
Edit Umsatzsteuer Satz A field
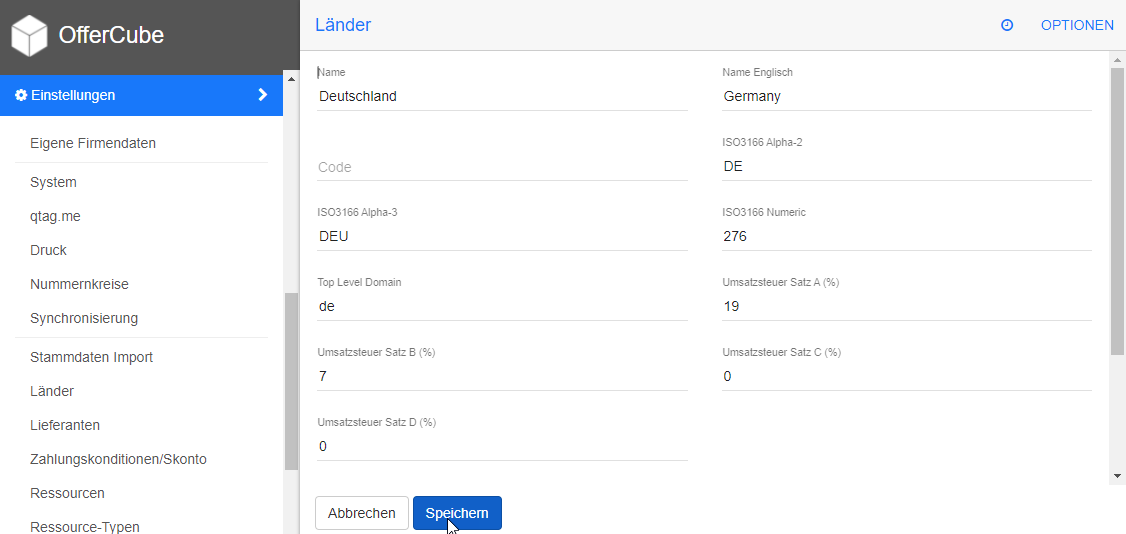[907, 306]
